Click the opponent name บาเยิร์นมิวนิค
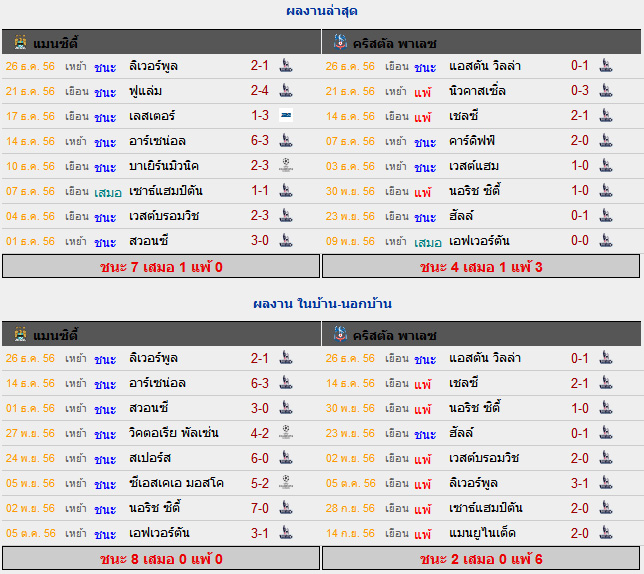644x574 pixels. click(163, 165)
